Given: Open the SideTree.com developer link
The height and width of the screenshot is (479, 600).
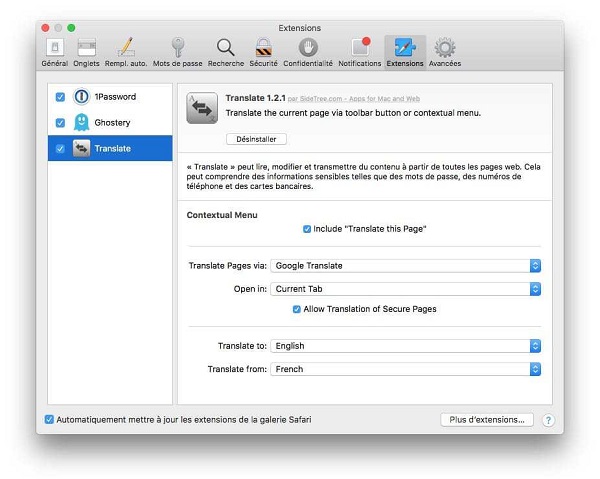Looking at the screenshot, I should coord(354,99).
